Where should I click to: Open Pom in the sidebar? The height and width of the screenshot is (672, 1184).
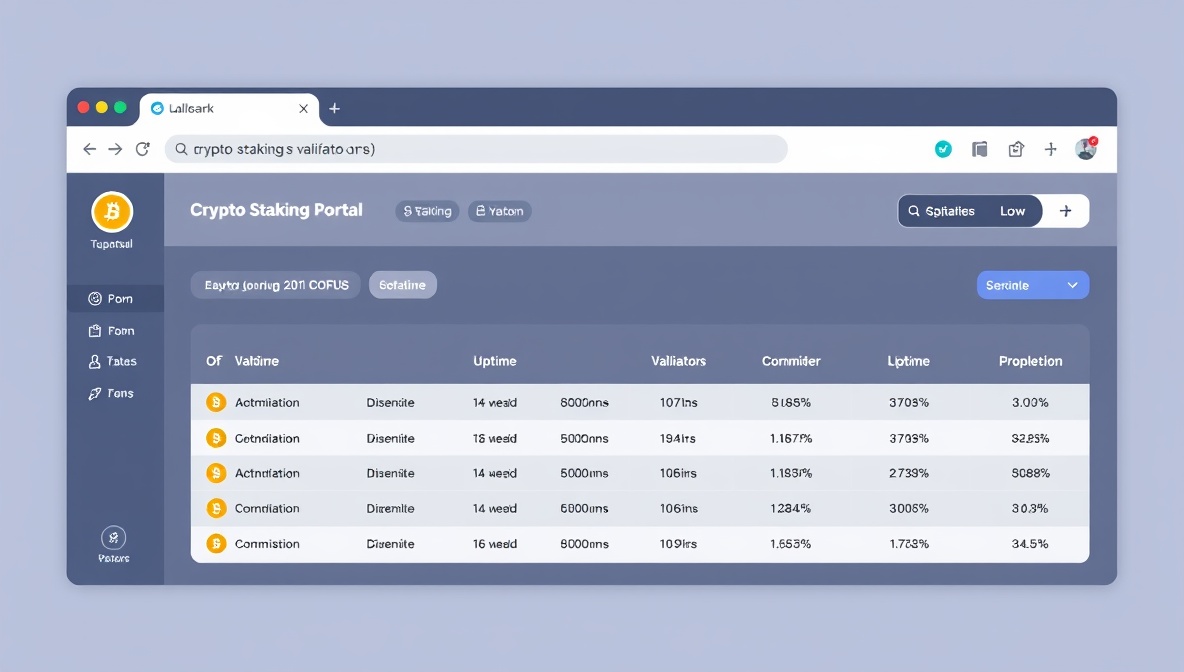pos(115,298)
